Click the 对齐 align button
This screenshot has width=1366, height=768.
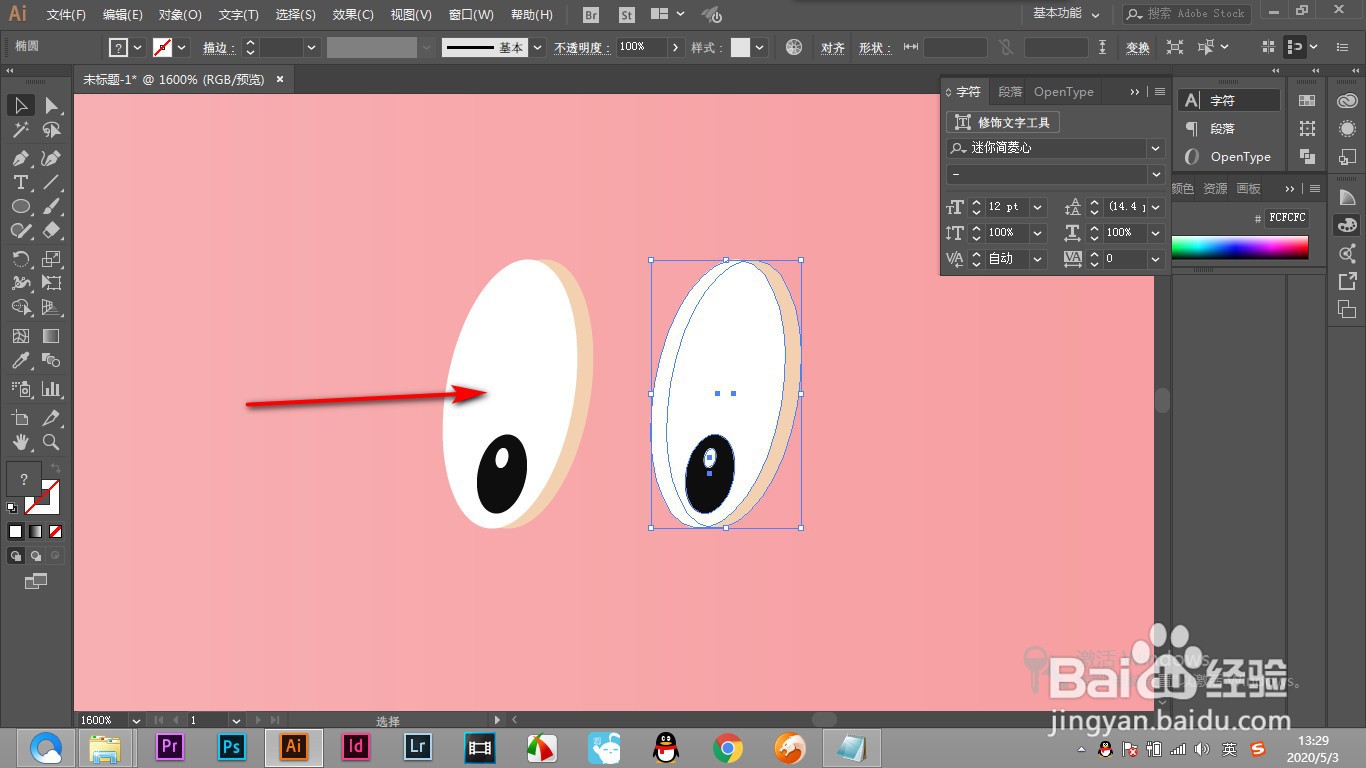tap(833, 47)
